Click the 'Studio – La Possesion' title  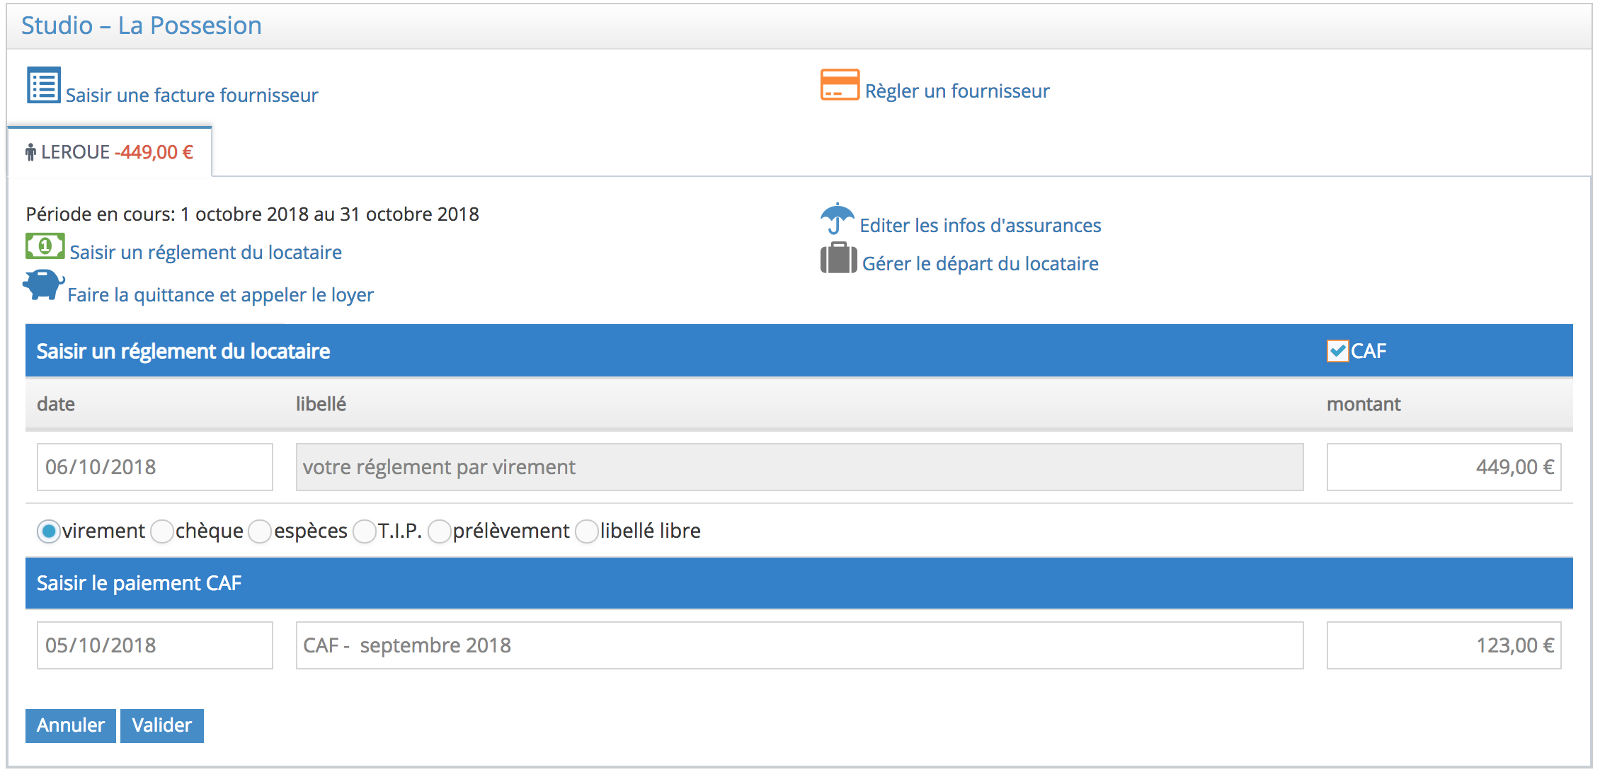point(141,26)
